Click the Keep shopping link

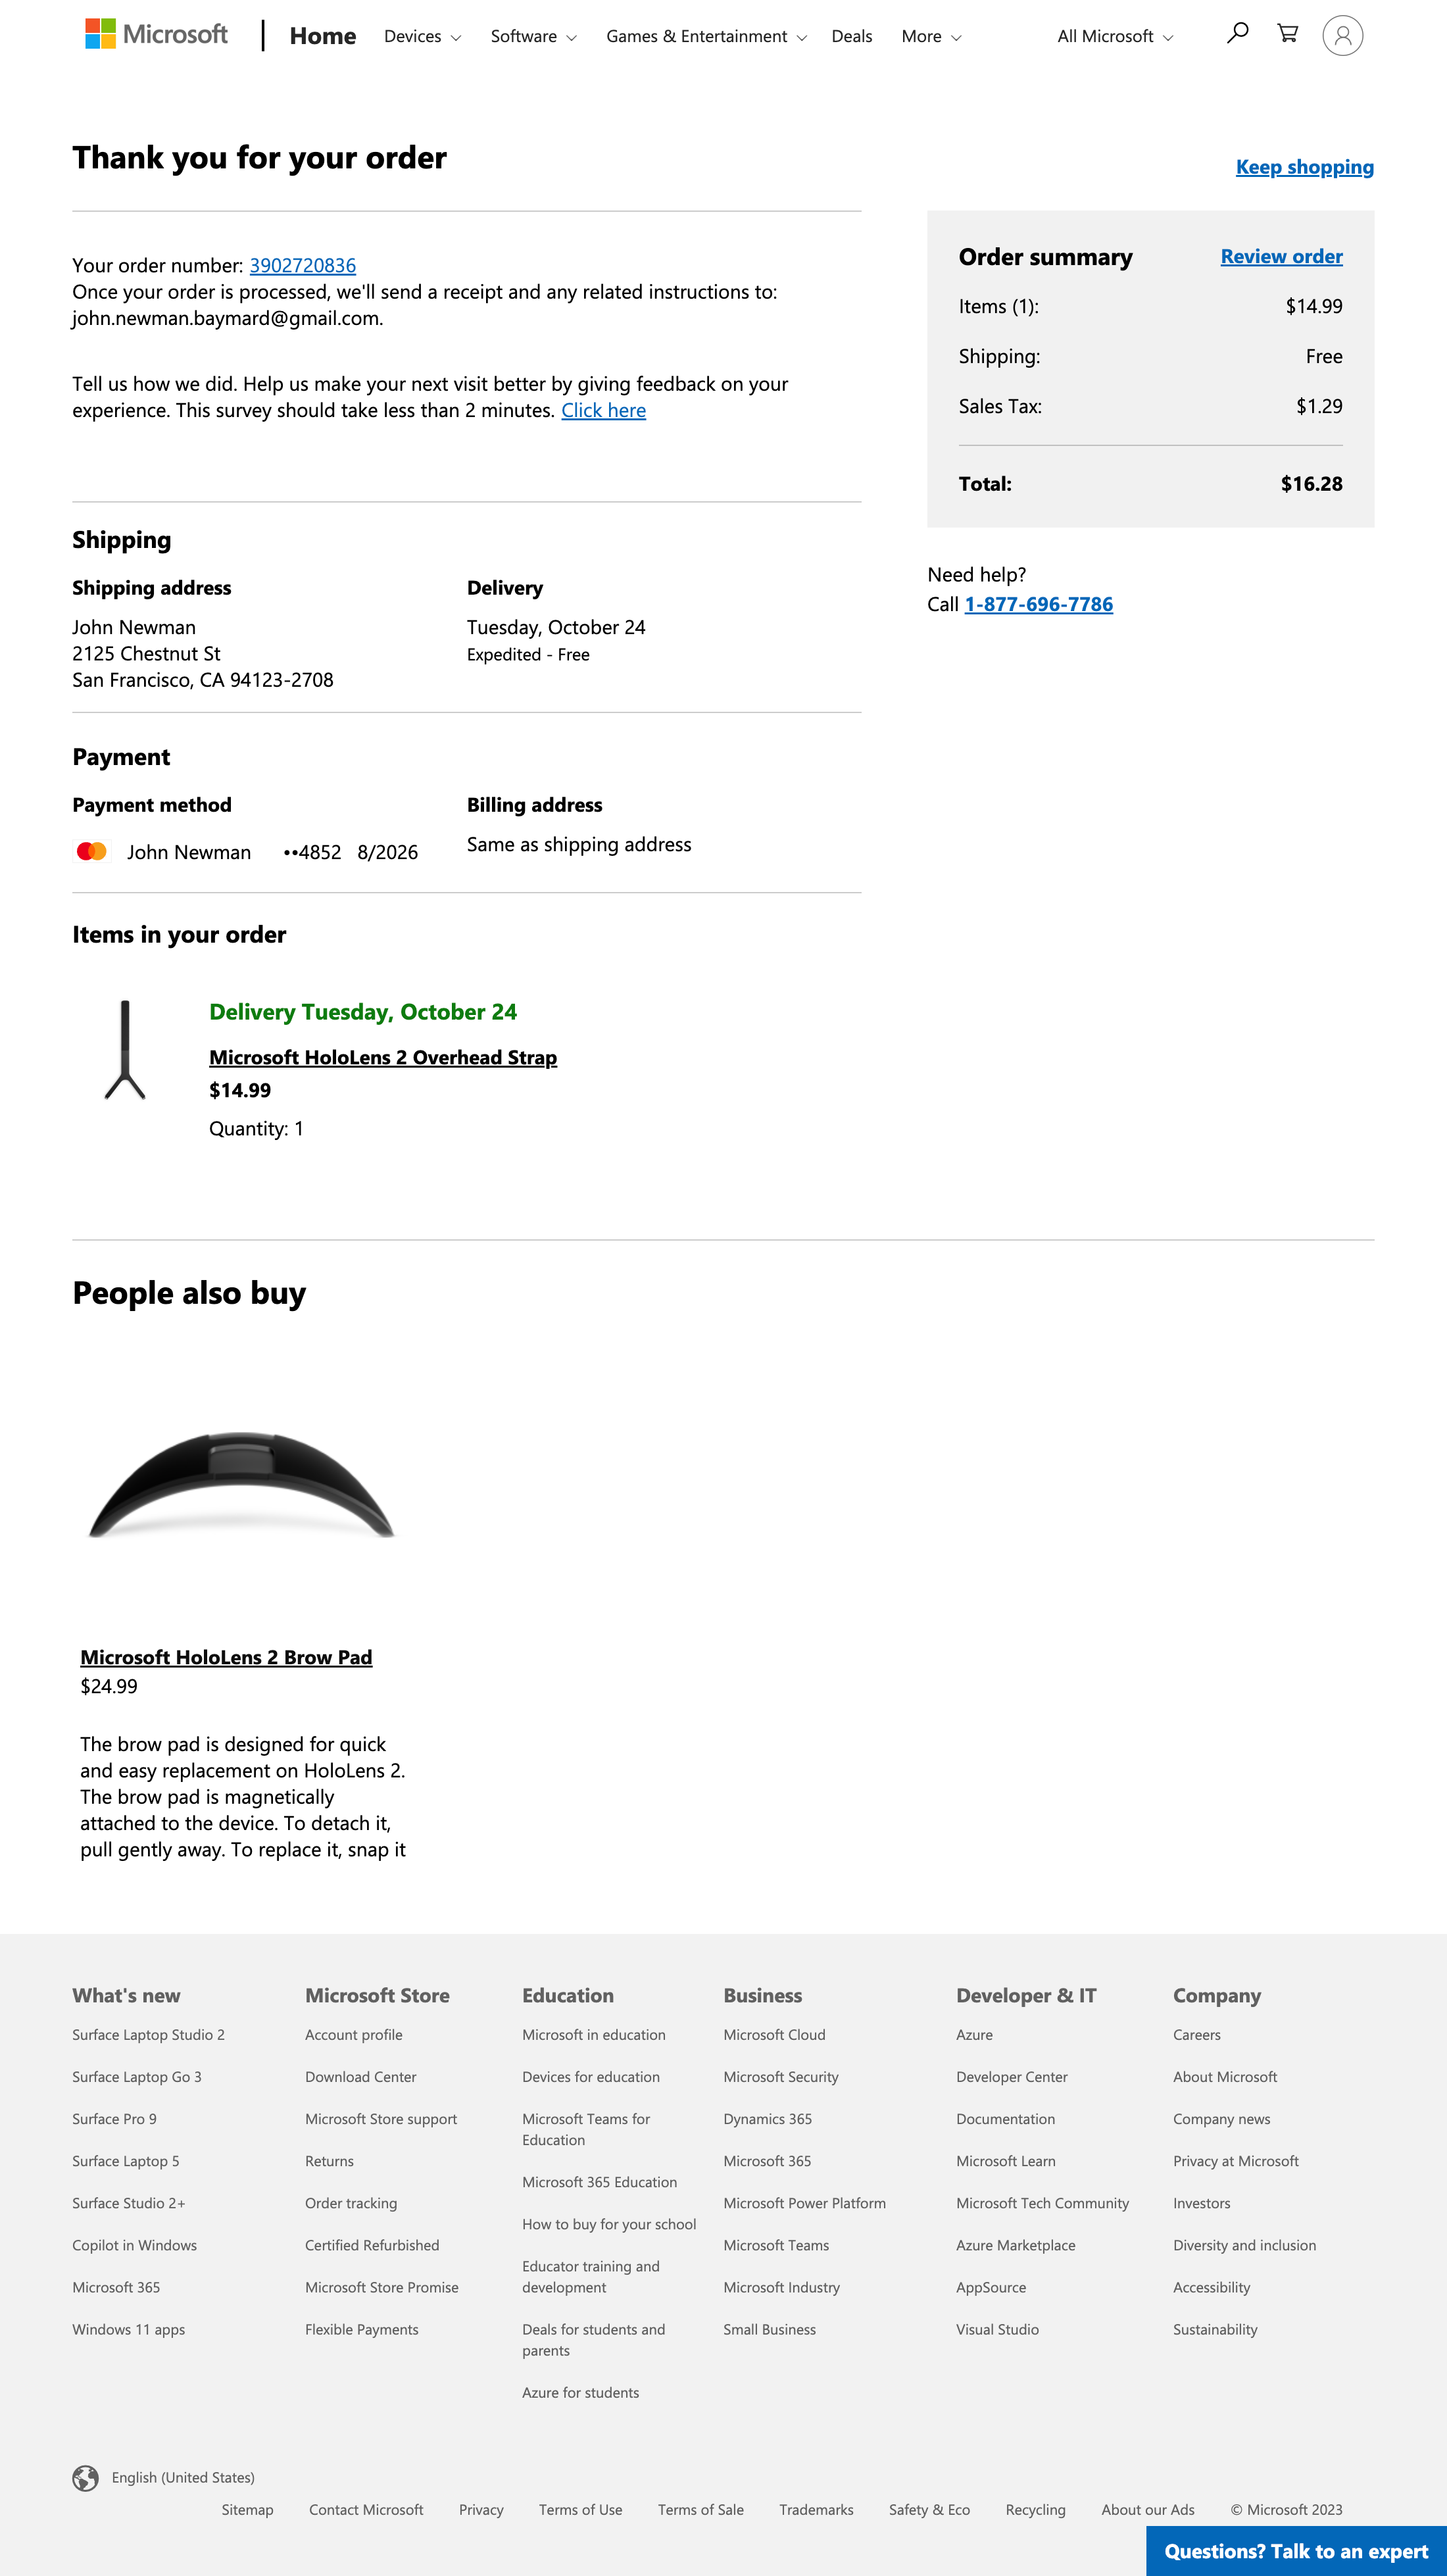pos(1305,167)
